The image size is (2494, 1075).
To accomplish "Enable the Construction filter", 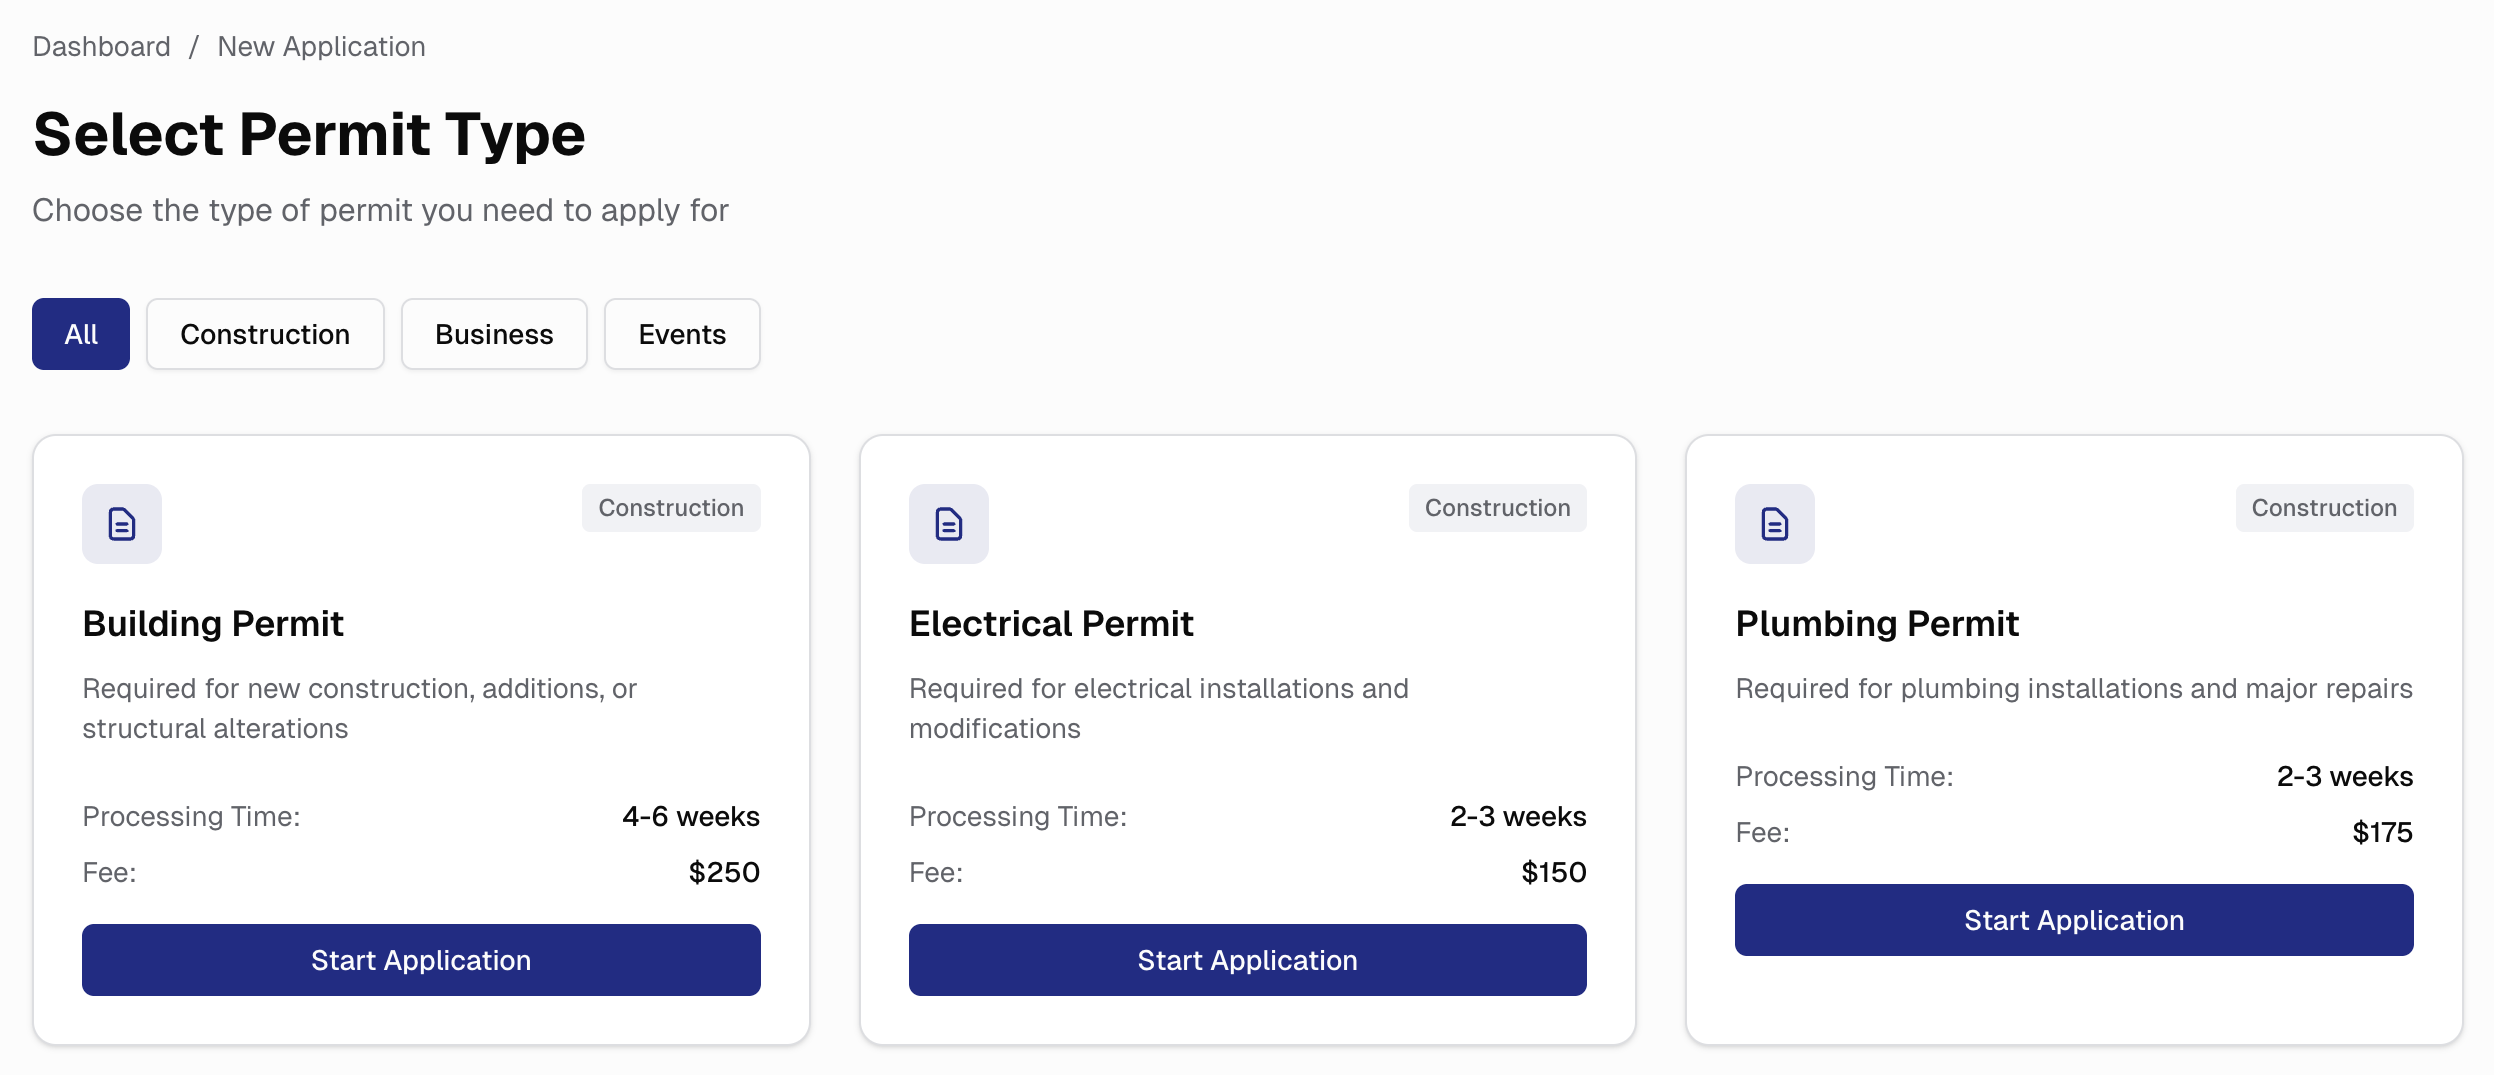I will click(x=265, y=334).
